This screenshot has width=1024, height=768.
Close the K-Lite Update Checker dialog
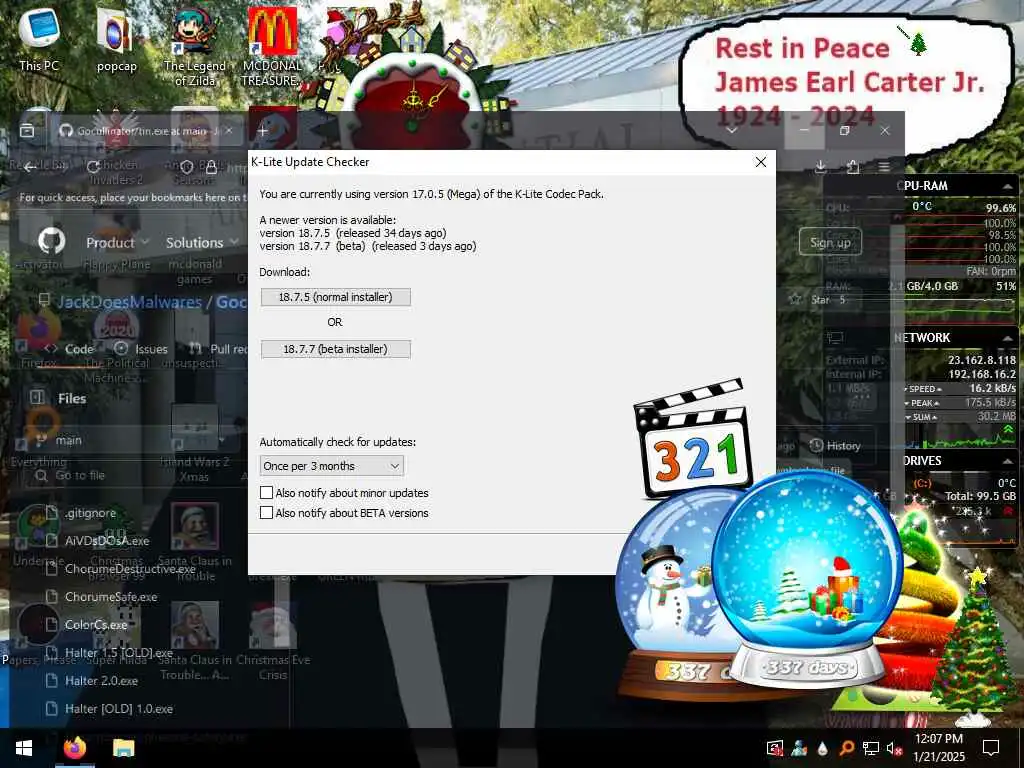click(x=760, y=162)
